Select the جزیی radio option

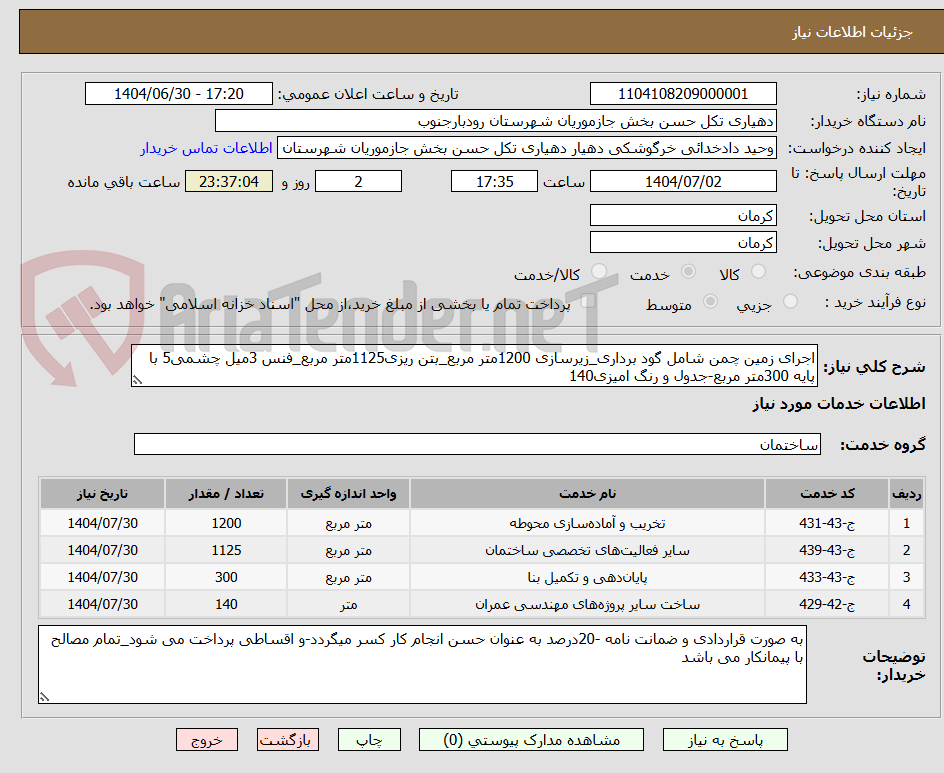pyautogui.click(x=790, y=303)
